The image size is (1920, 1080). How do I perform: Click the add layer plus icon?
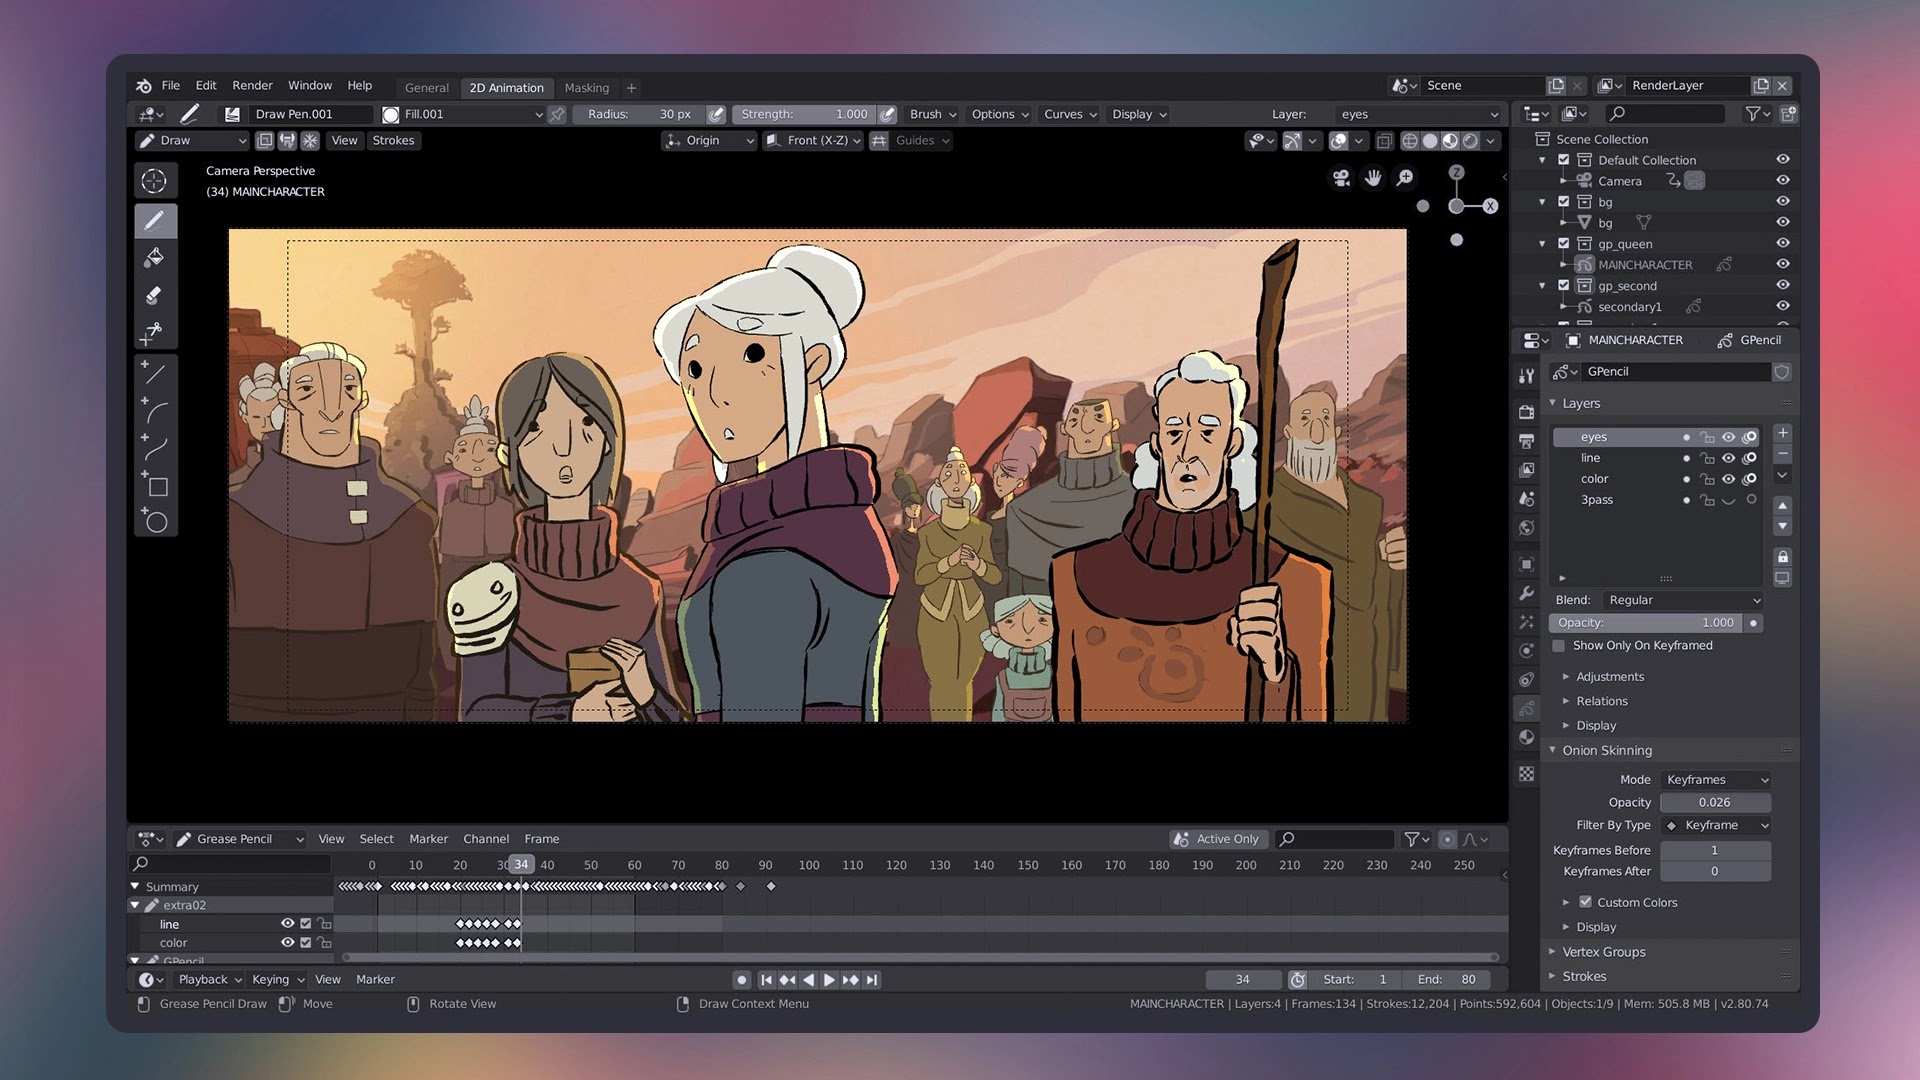pyautogui.click(x=1782, y=433)
